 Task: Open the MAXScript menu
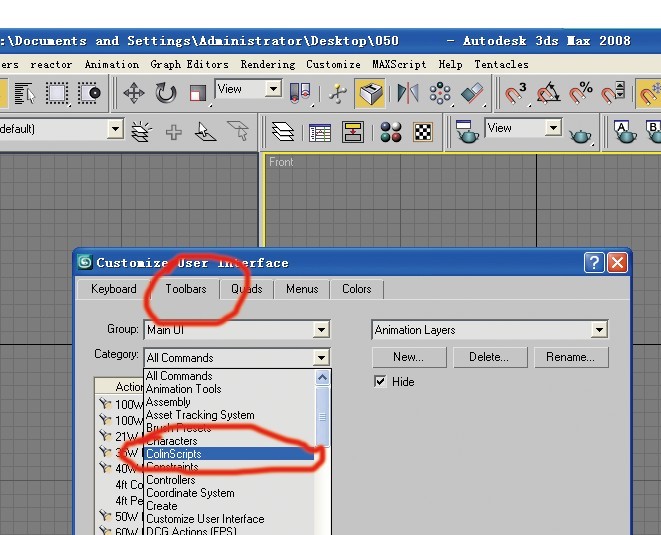(399, 65)
